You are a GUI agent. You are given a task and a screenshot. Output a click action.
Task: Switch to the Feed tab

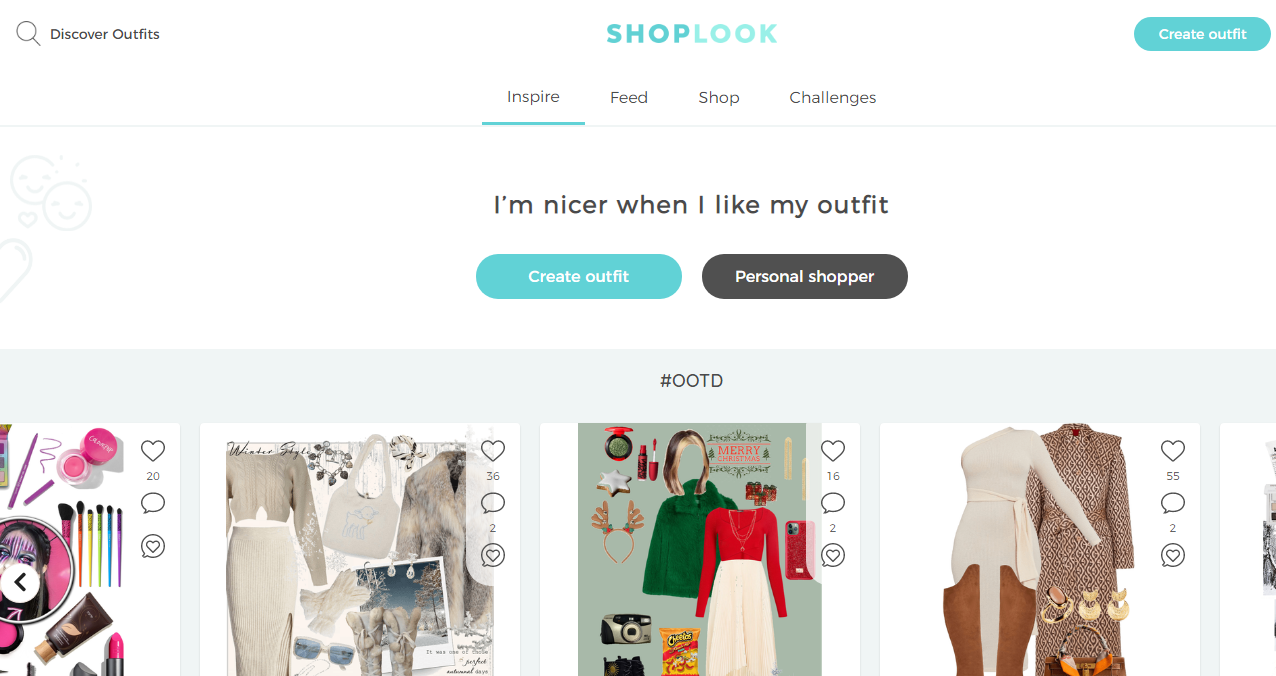tap(629, 98)
